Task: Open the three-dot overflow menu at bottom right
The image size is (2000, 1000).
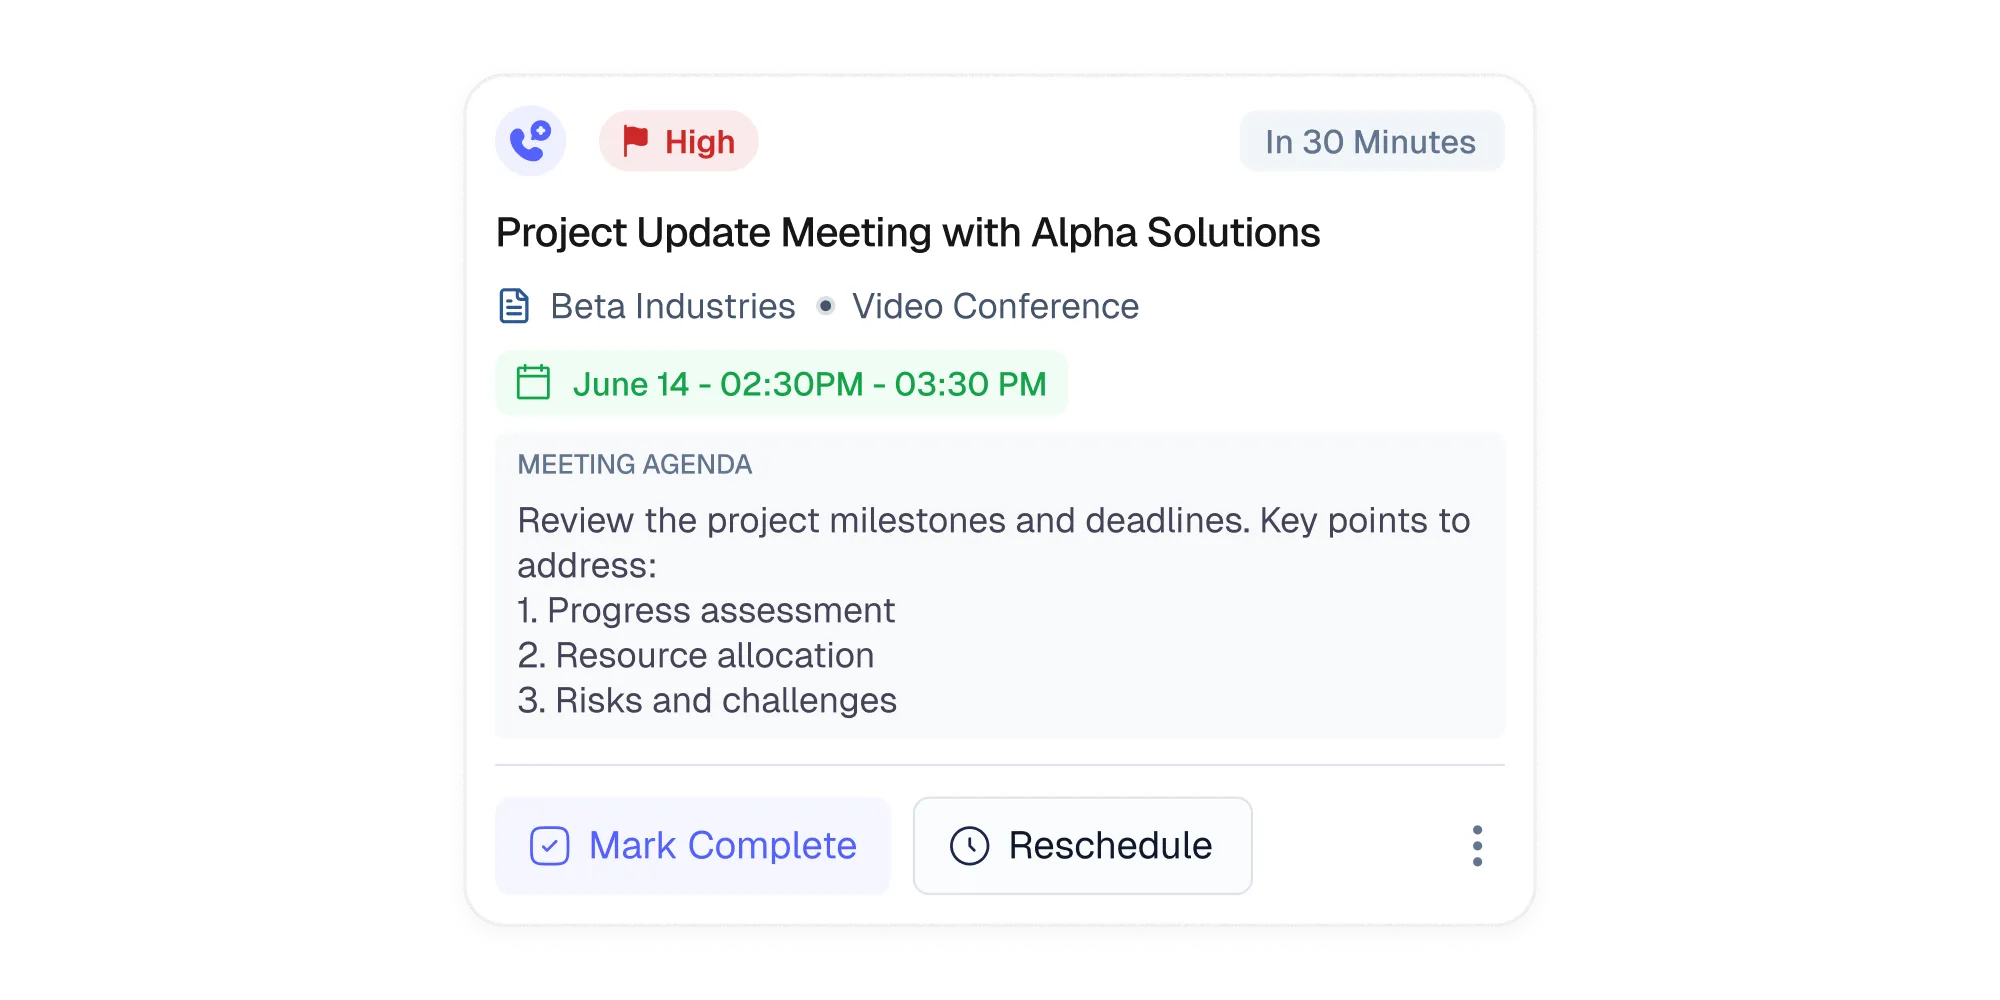Action: [x=1477, y=845]
